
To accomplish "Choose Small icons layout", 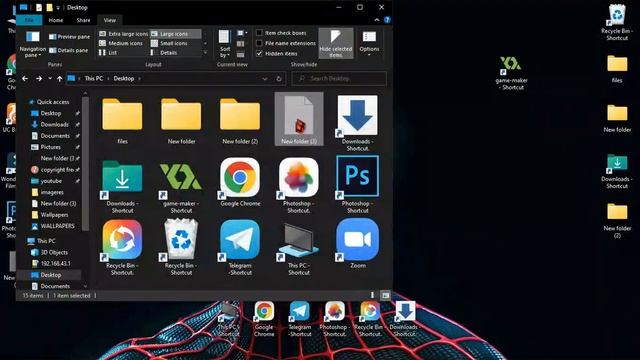I will 169,43.
